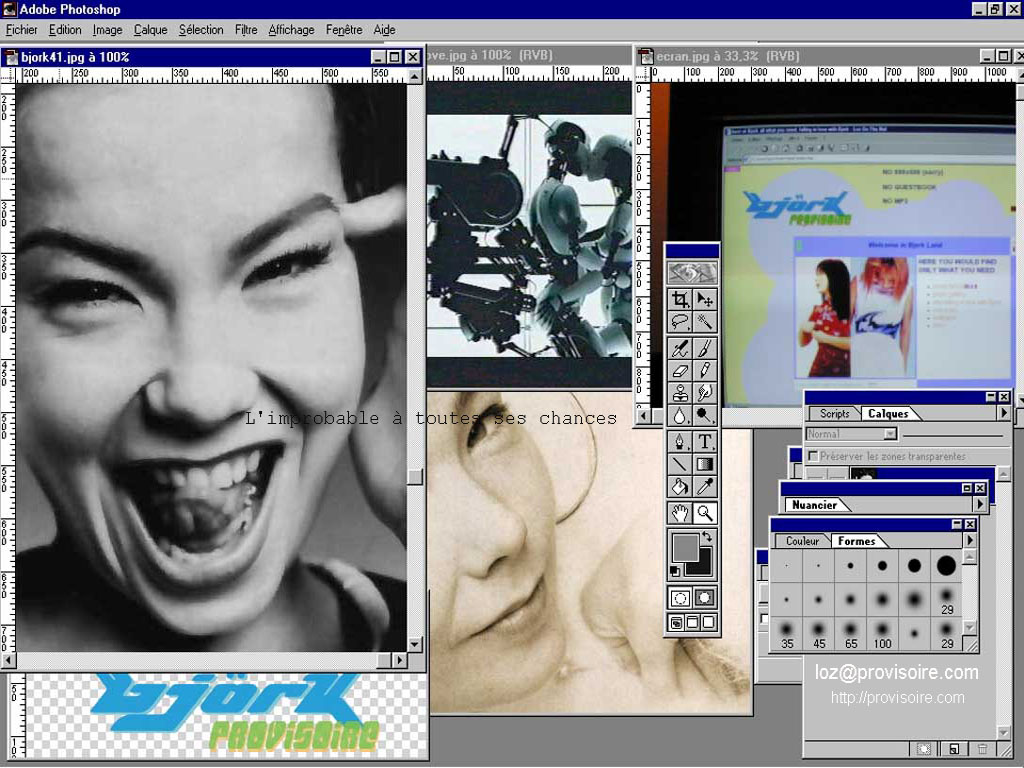
Task: Select the Blur water-drop tool
Action: (680, 415)
